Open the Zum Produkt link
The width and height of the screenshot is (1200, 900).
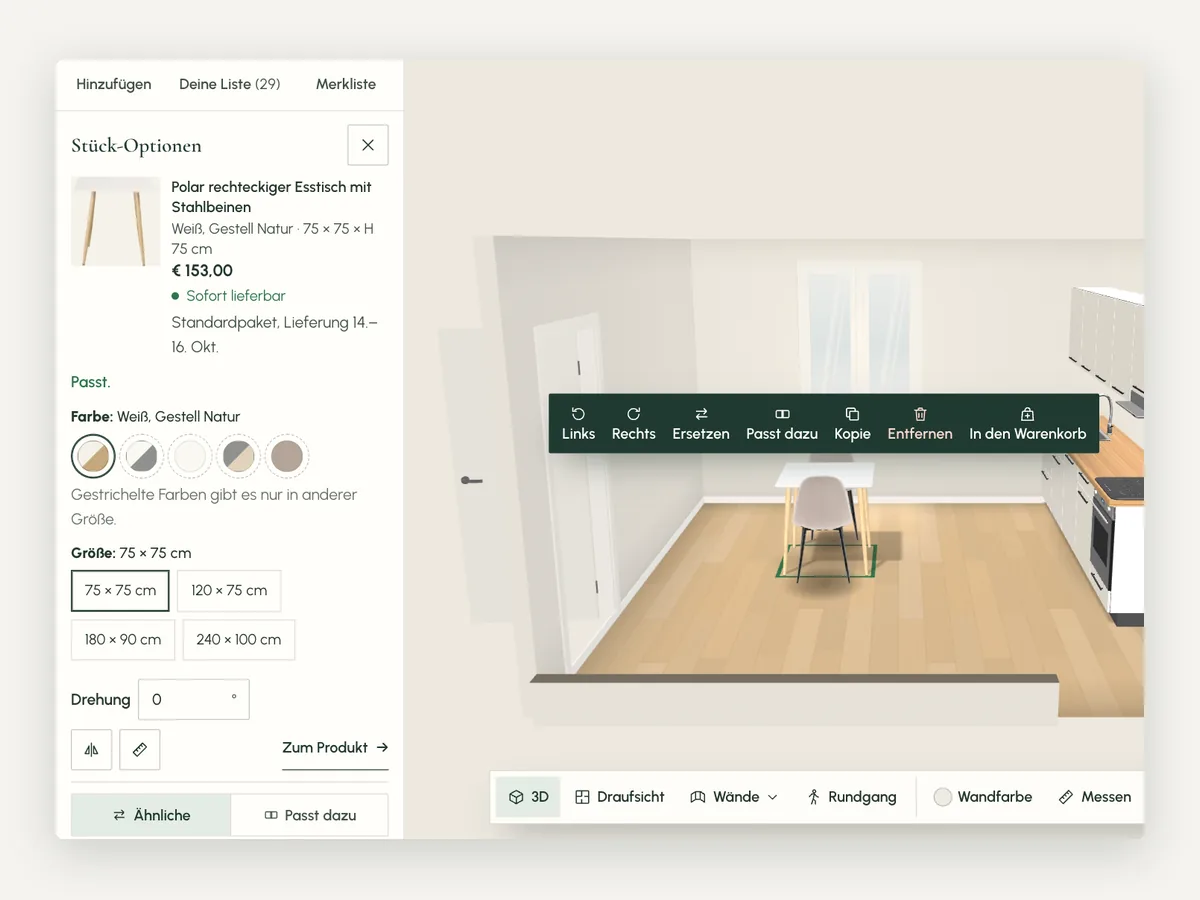coord(335,747)
